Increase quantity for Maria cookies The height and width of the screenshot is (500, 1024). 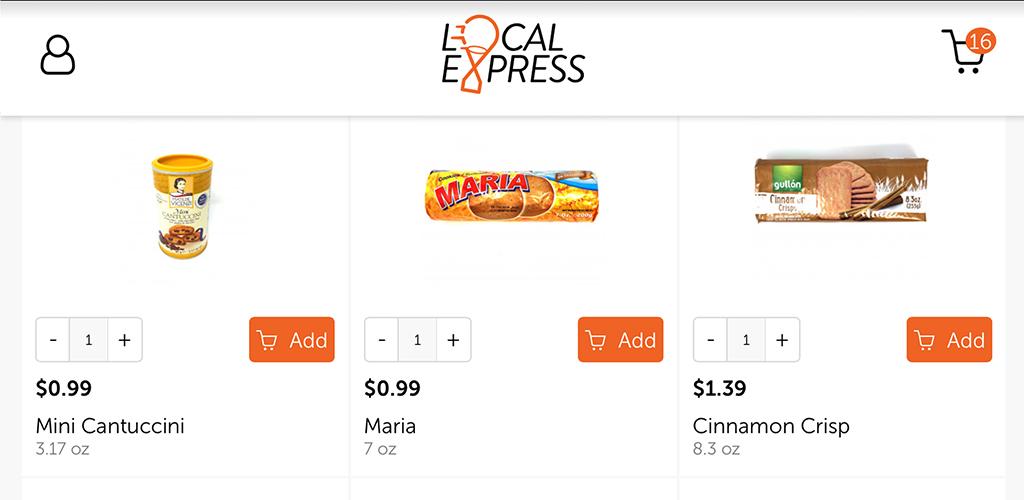(x=453, y=339)
